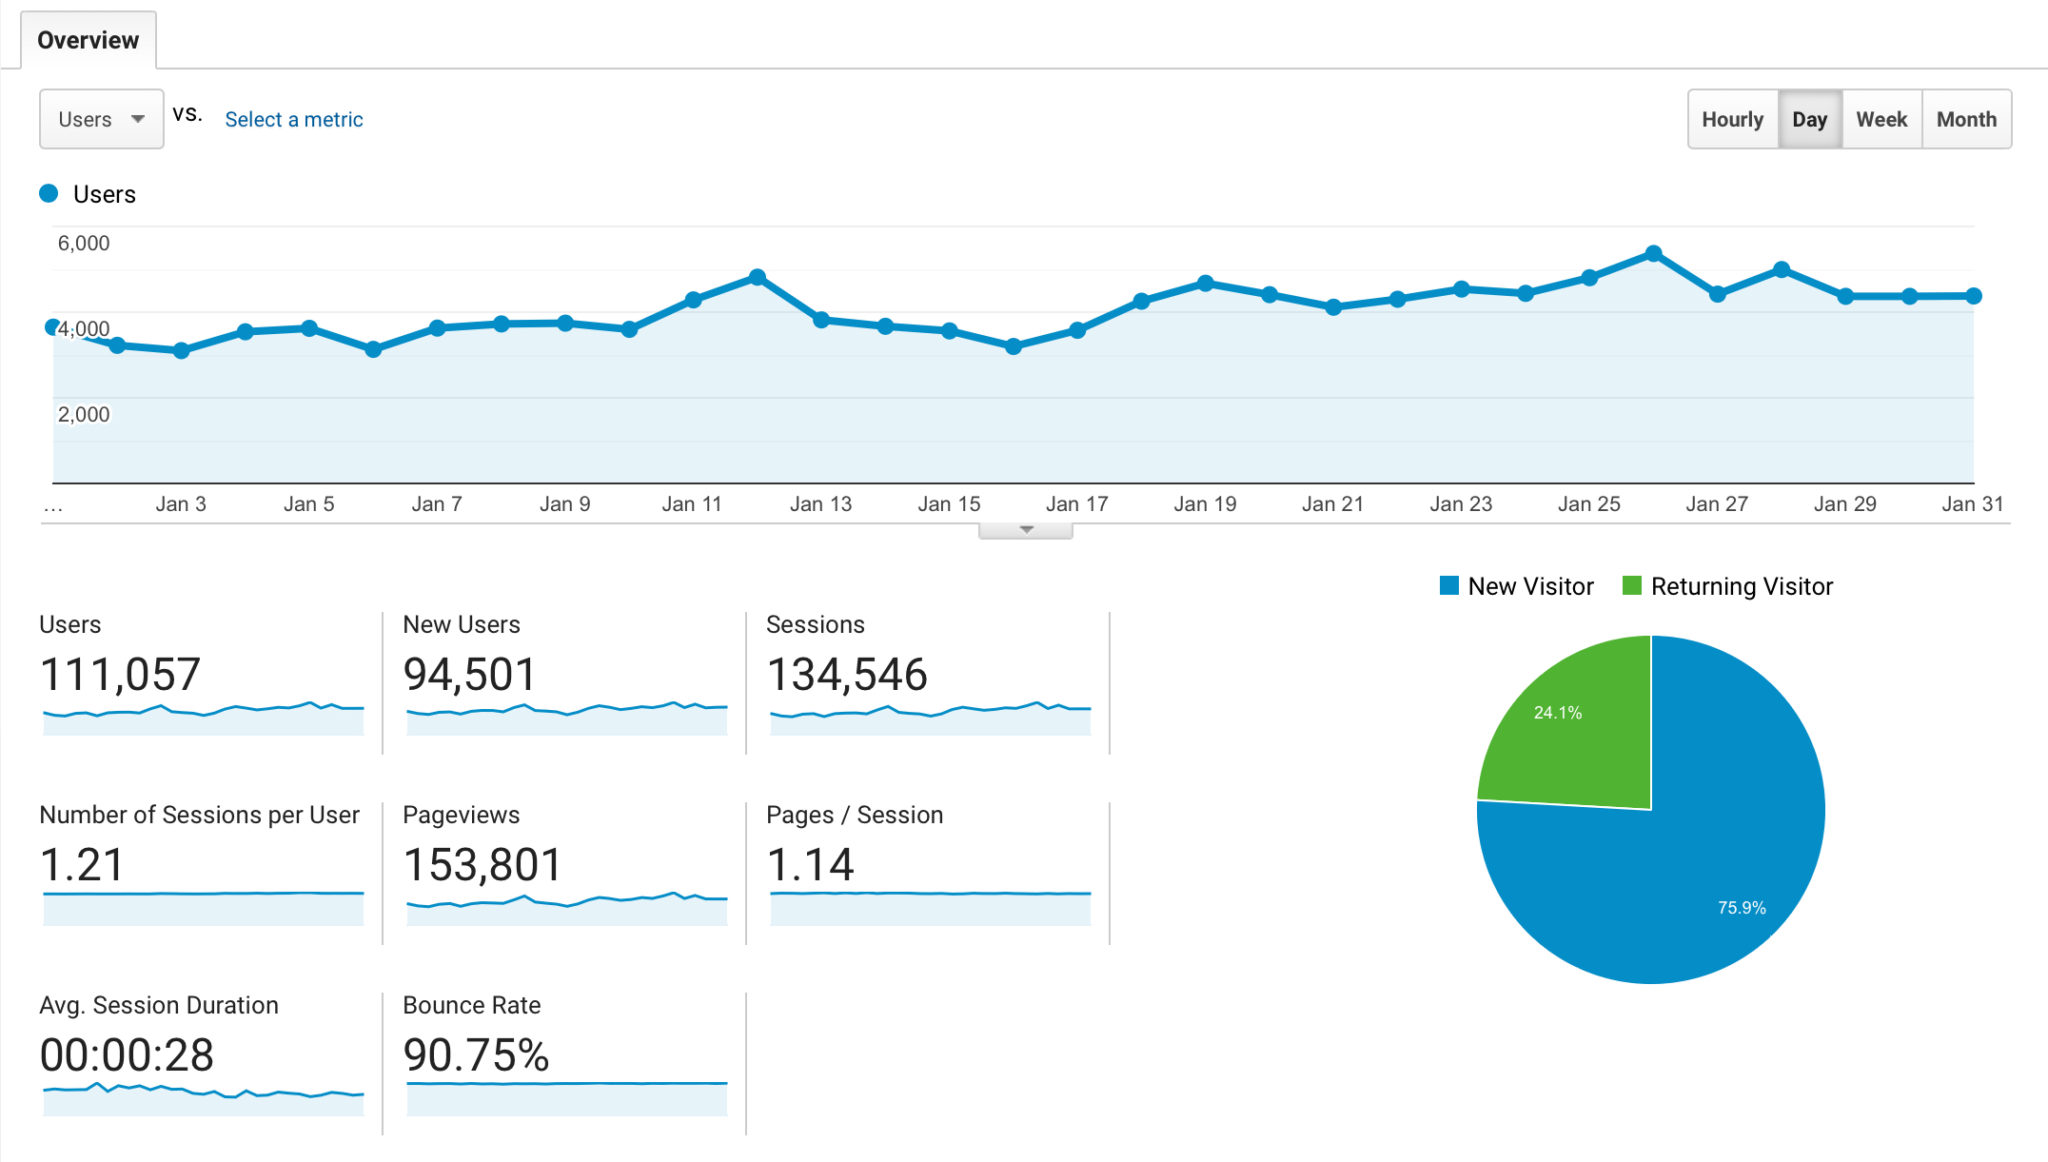The width and height of the screenshot is (2048, 1162).
Task: Select the Week granularity button
Action: coord(1882,119)
